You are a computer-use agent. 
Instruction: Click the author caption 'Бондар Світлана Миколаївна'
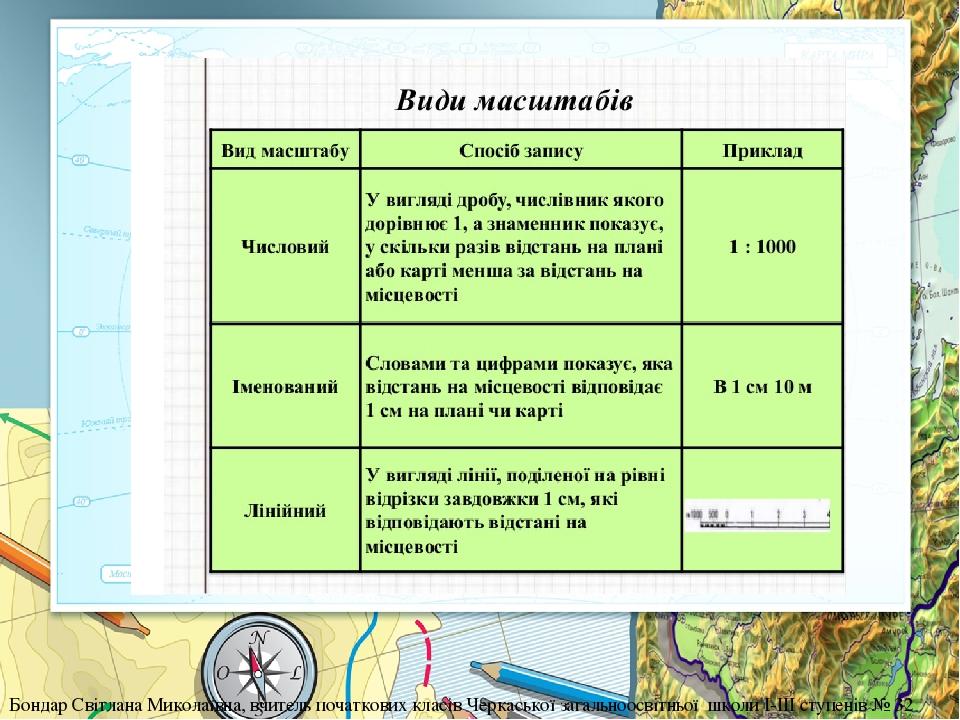coord(127,705)
